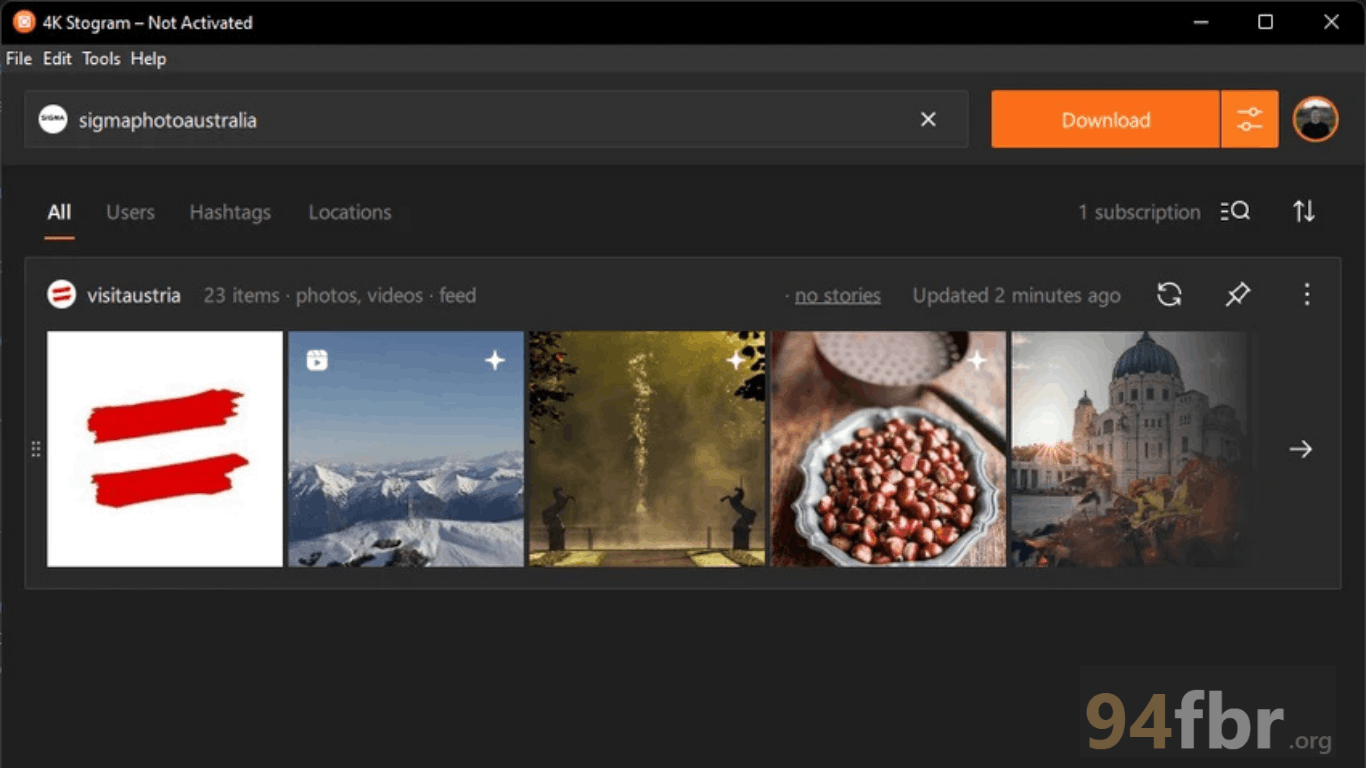Click '23 items · photos, videos · feed' text
Screen dimensions: 1366x768
click(340, 295)
